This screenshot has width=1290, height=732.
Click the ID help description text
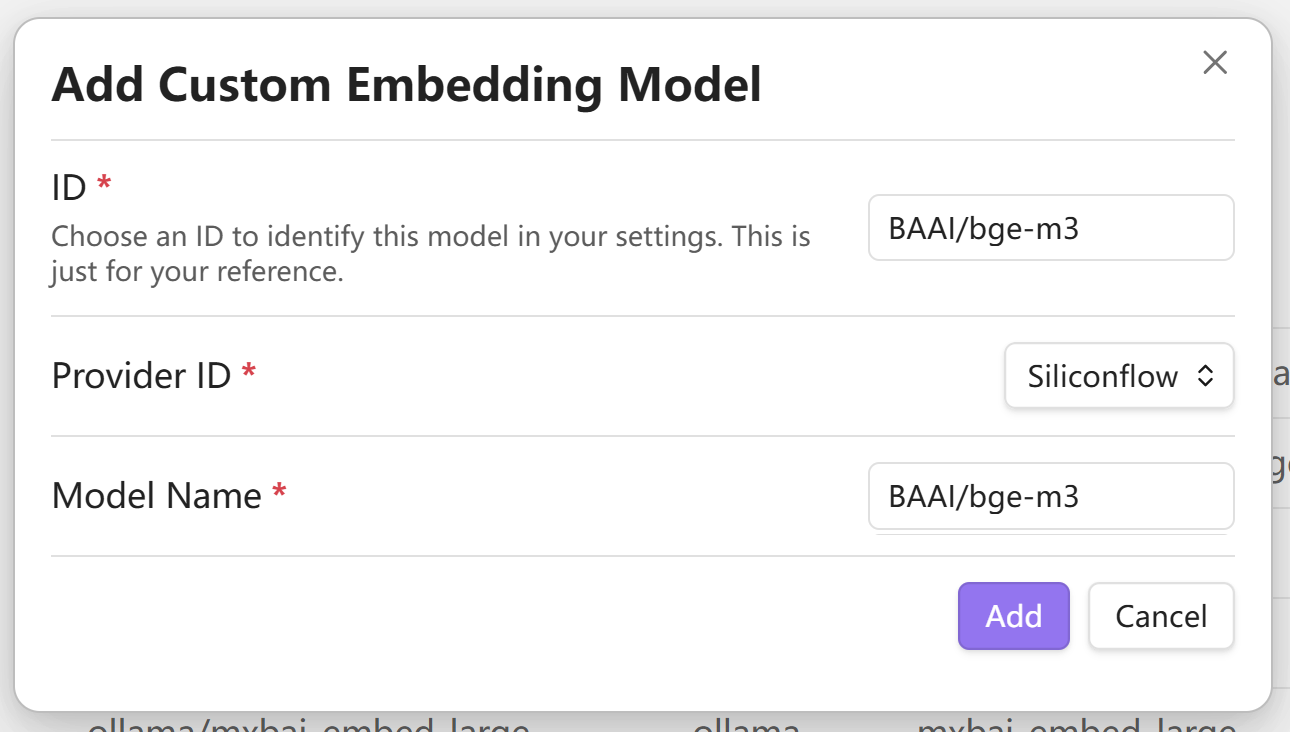pos(430,254)
